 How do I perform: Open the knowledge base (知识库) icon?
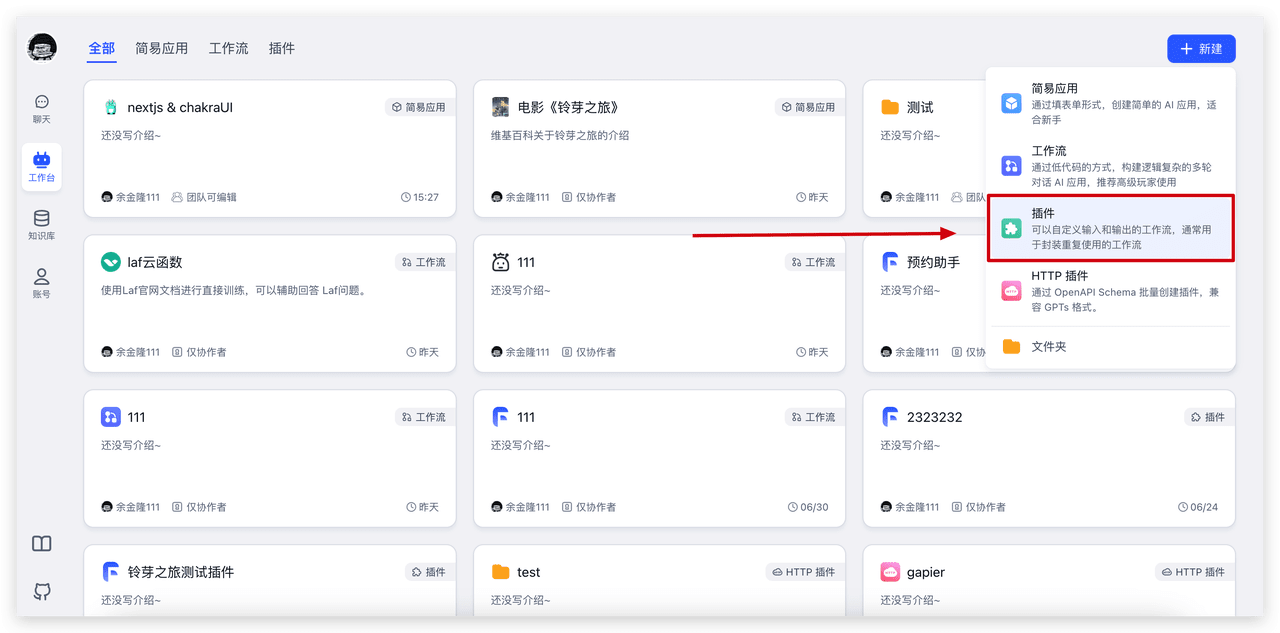(41, 225)
